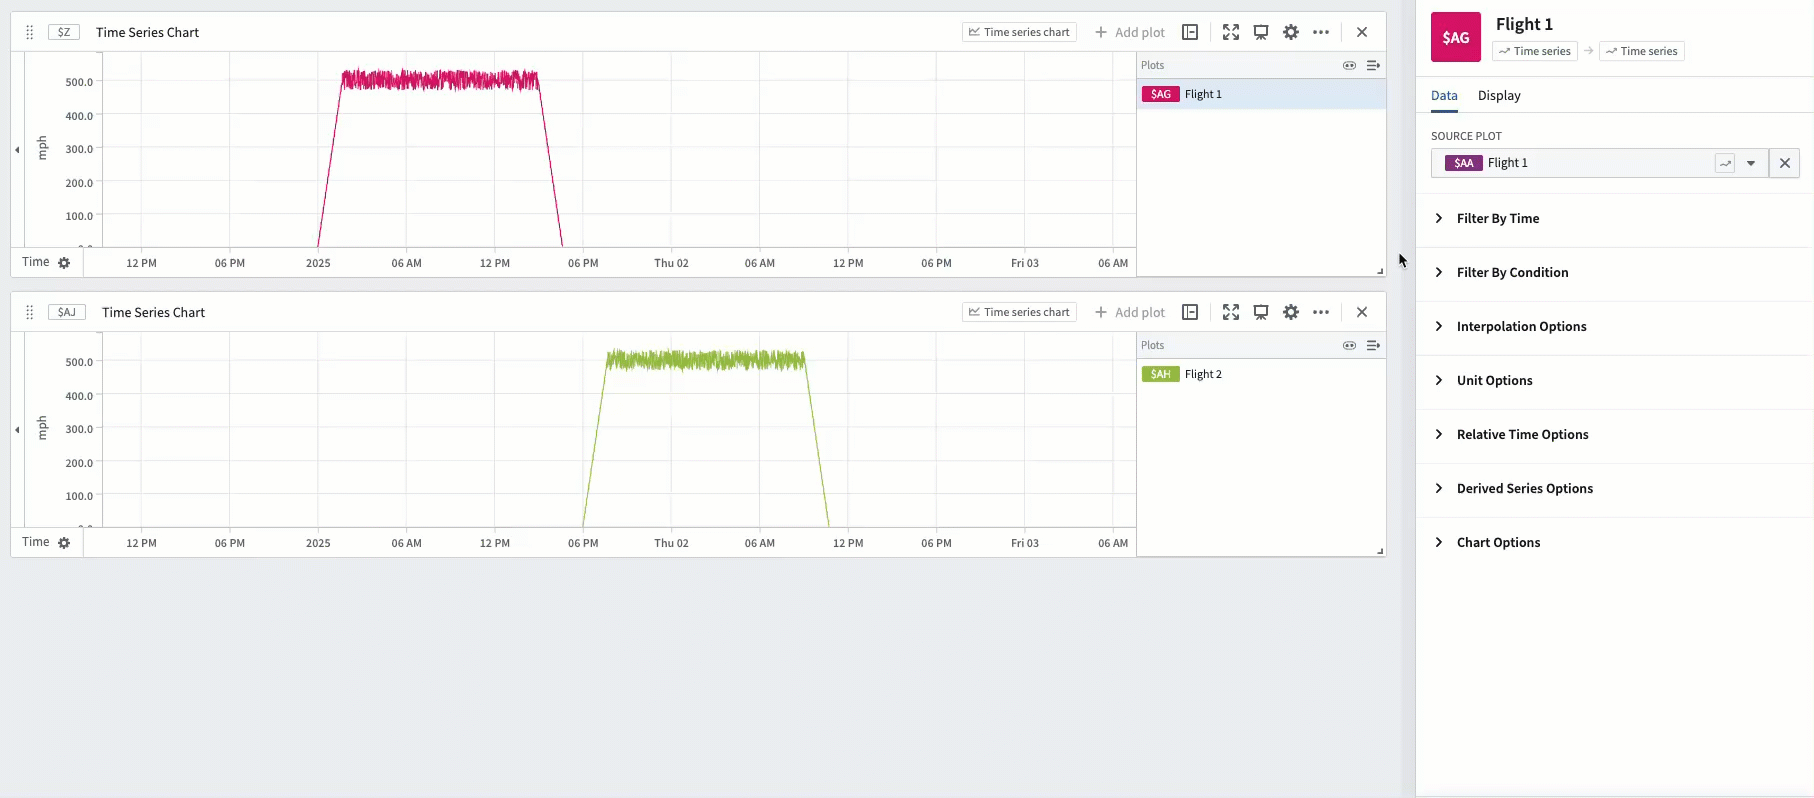Open Time axis settings gear in bottom chart

point(64,543)
